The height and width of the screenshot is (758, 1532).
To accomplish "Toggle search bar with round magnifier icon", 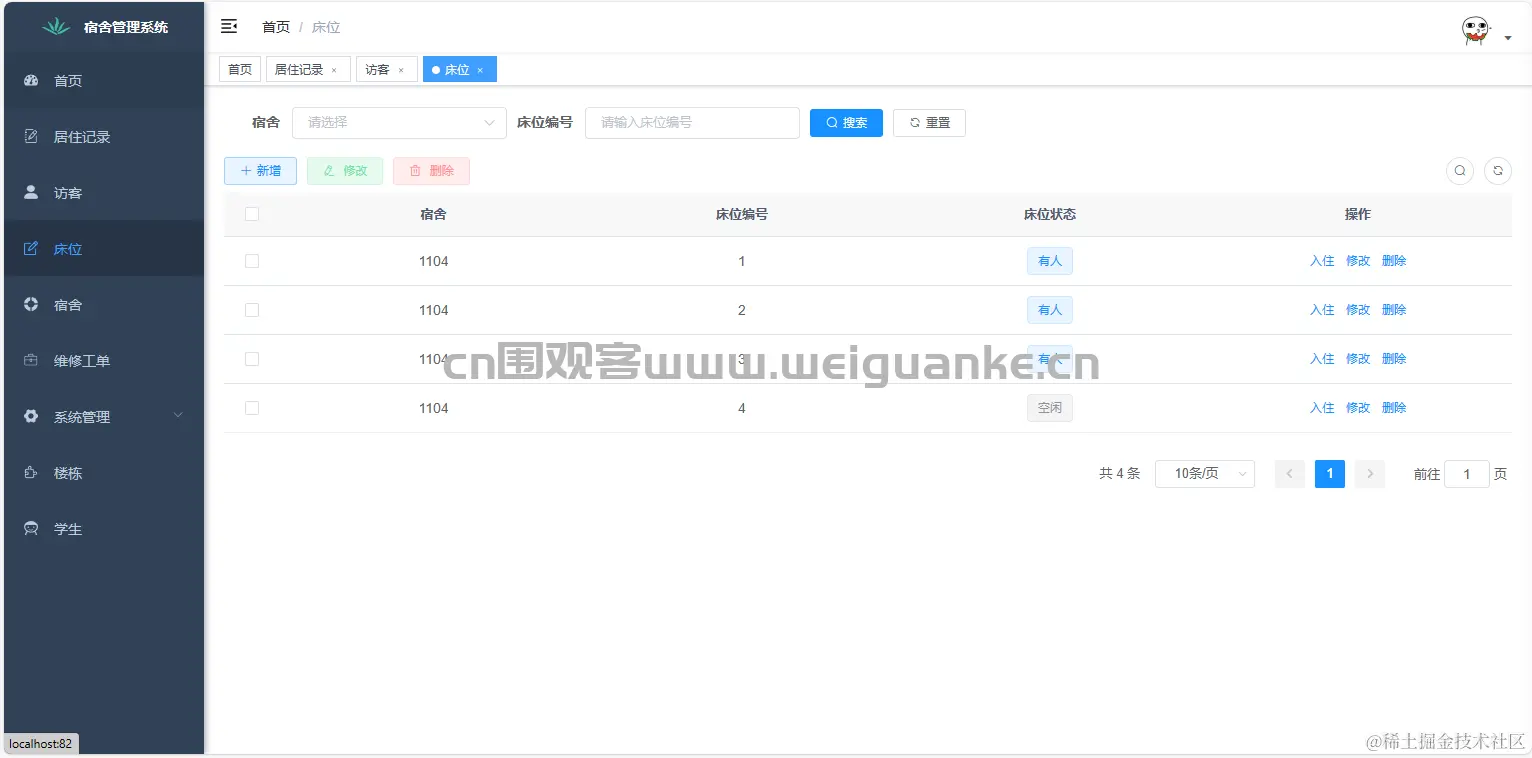I will pos(1460,171).
